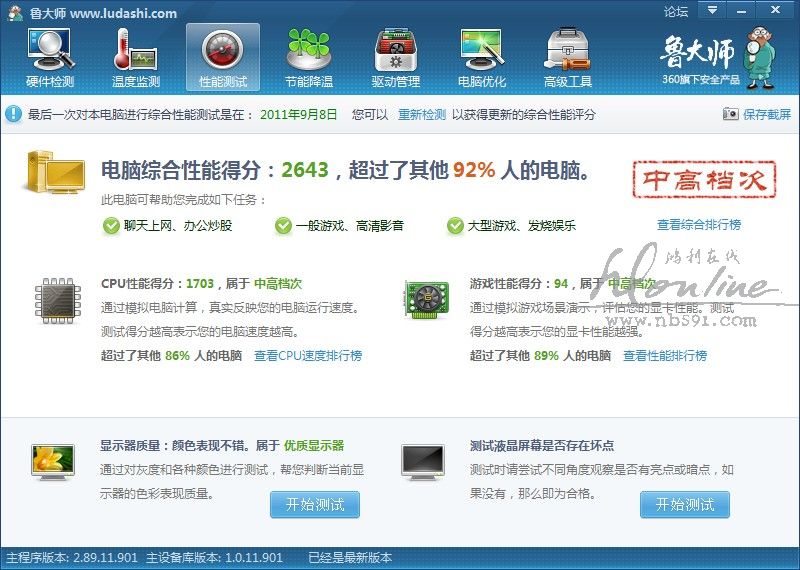
Task: Click the CPU 86% percentile value
Action: point(178,355)
